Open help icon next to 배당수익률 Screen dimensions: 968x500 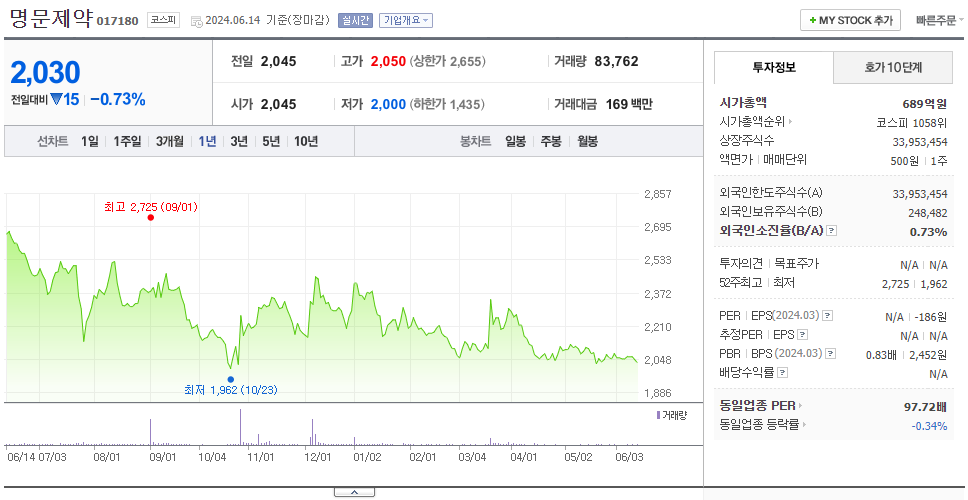click(x=783, y=373)
